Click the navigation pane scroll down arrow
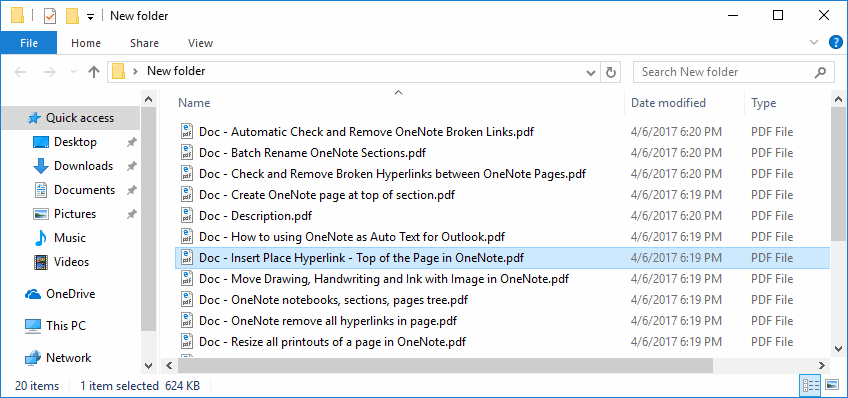Viewport: 848px width, 398px height. click(149, 366)
